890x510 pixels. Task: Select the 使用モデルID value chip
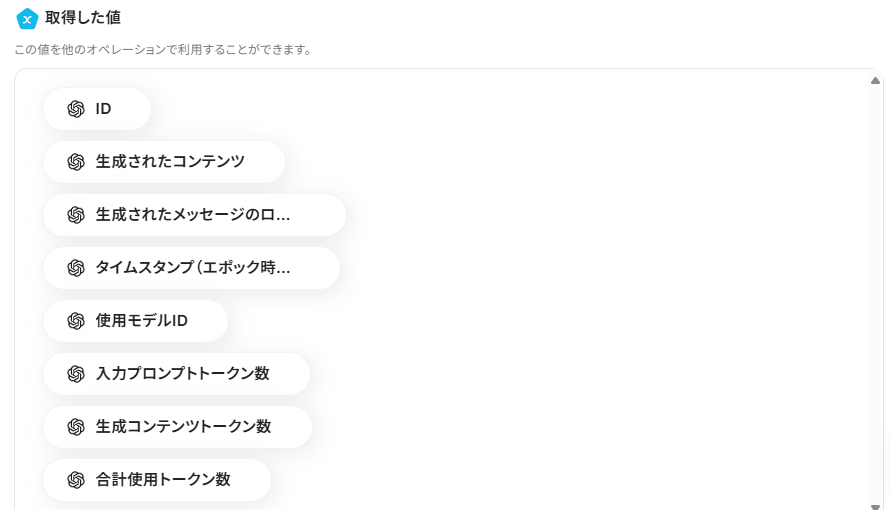coord(136,321)
